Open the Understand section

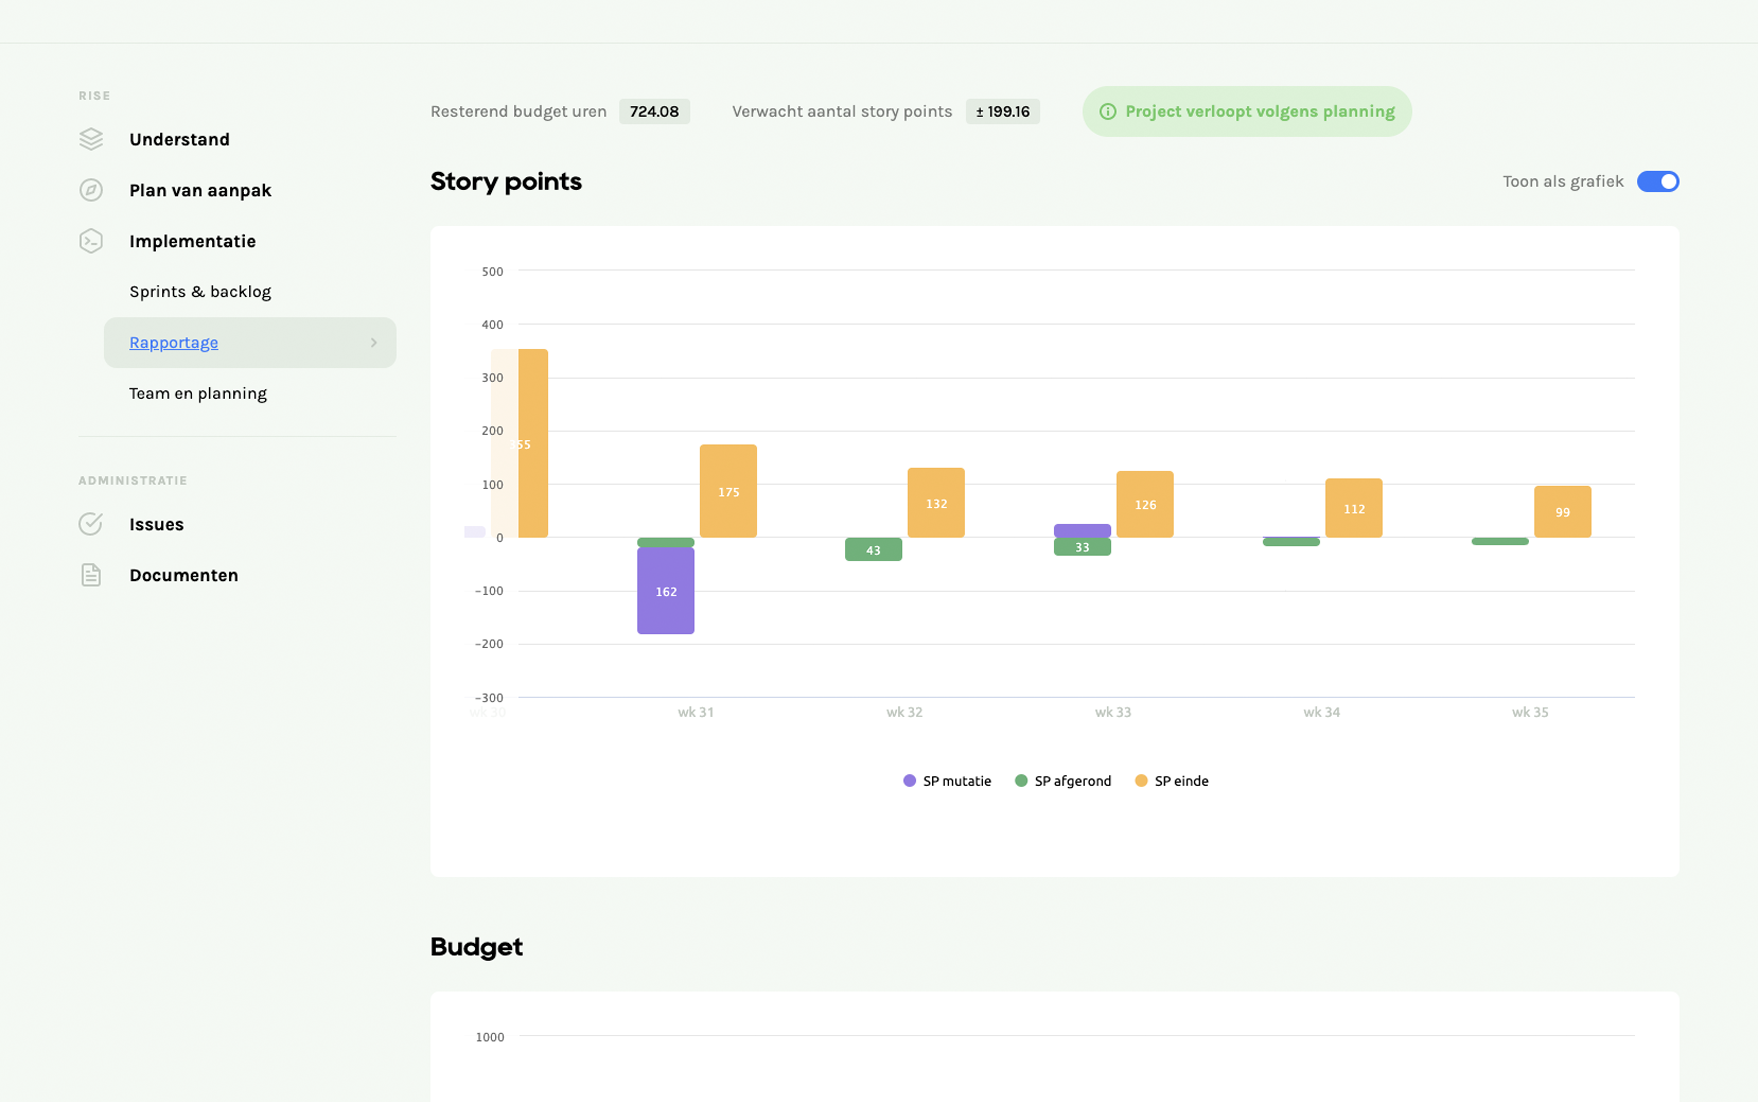(179, 139)
